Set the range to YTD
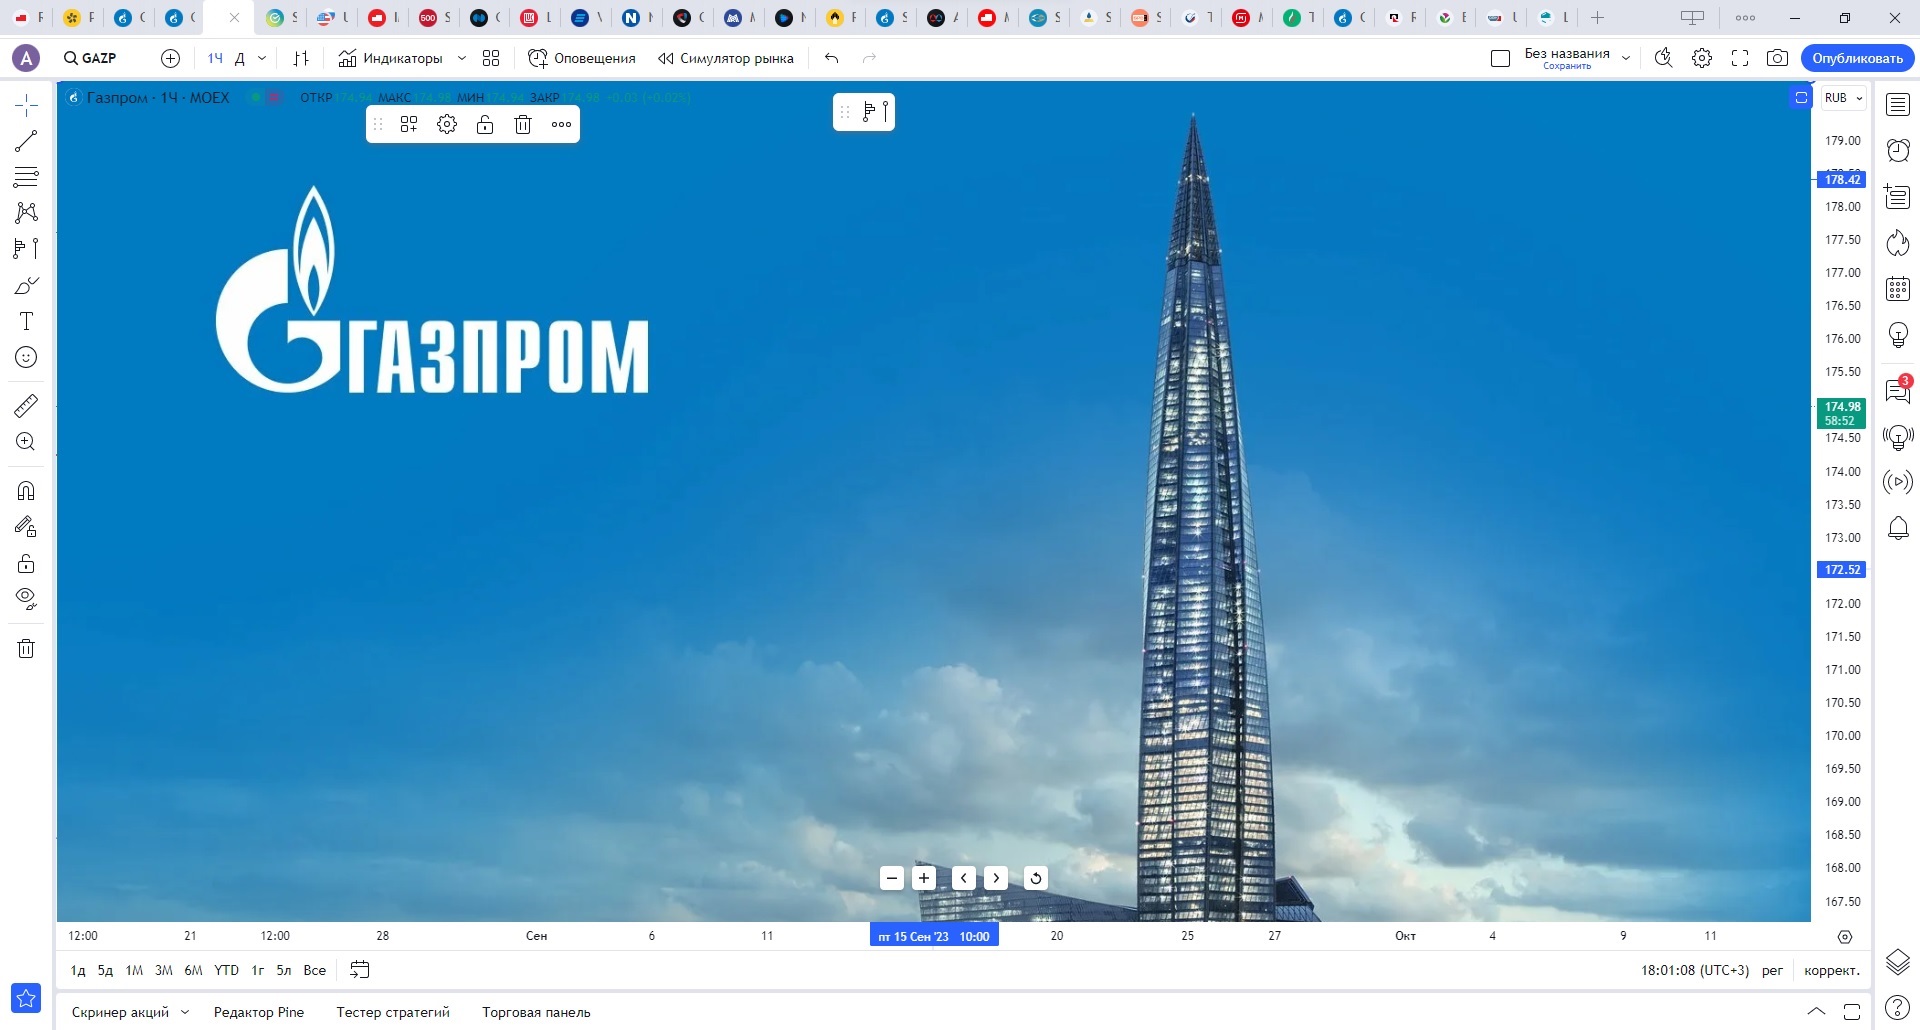Image resolution: width=1920 pixels, height=1030 pixels. (227, 970)
